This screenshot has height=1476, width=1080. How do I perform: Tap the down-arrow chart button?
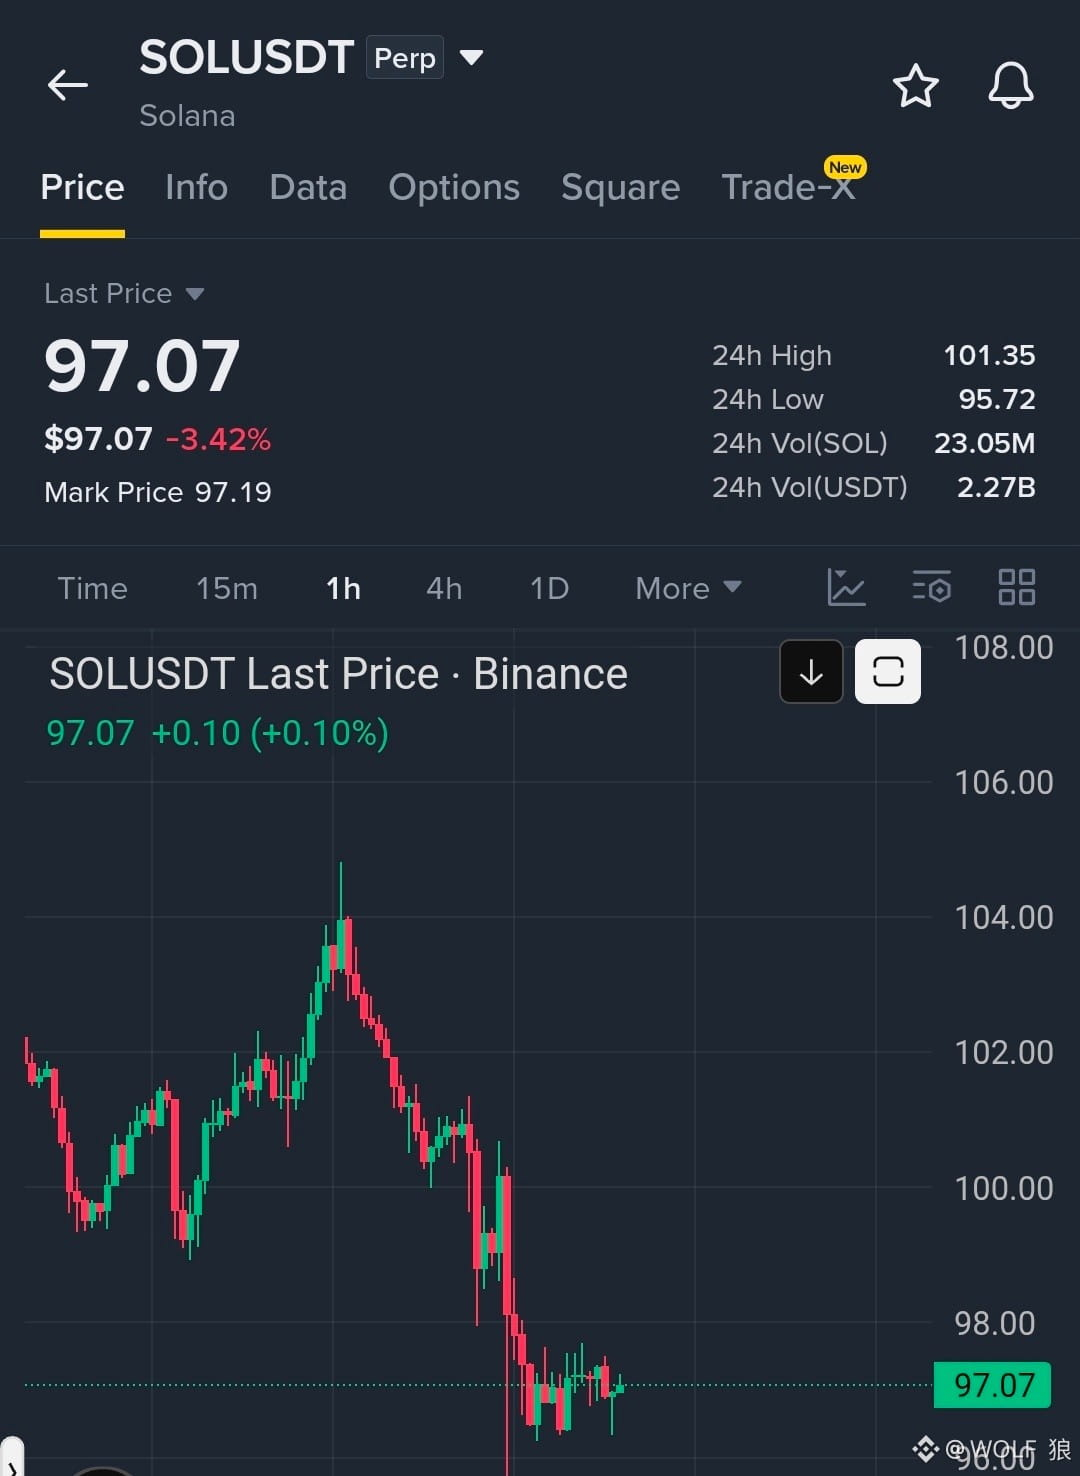click(x=811, y=672)
